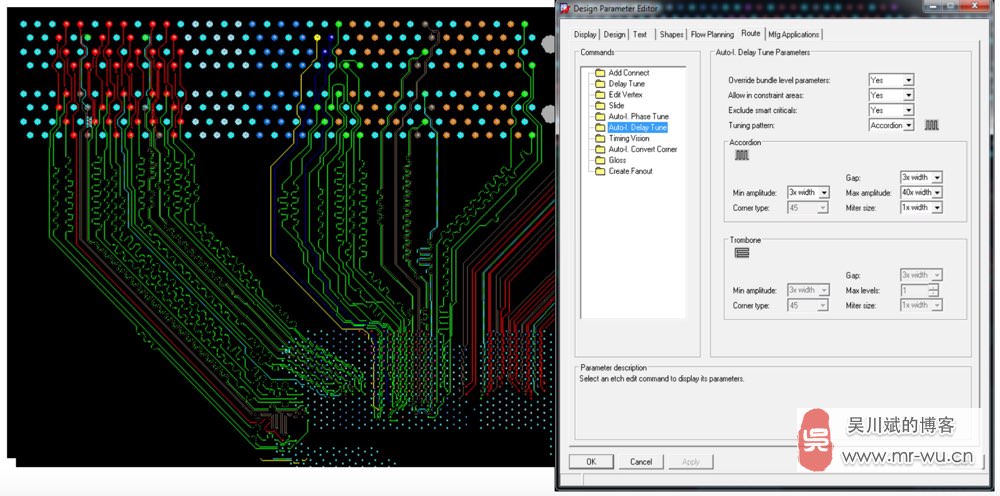Click the Delay Tune folder icon
The width and height of the screenshot is (1000, 496).
click(600, 84)
